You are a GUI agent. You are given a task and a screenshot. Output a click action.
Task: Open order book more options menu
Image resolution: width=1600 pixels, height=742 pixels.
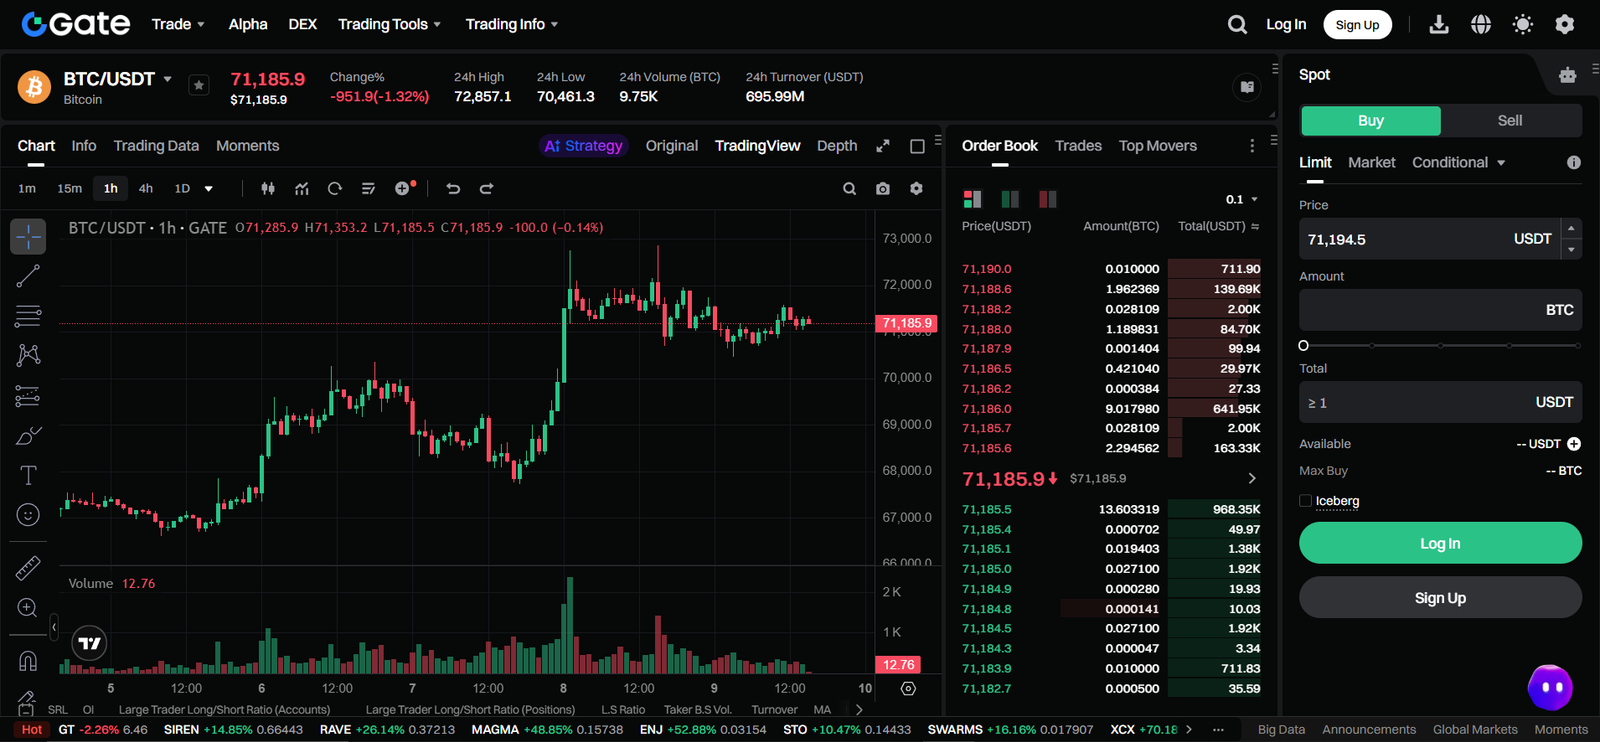point(1252,146)
